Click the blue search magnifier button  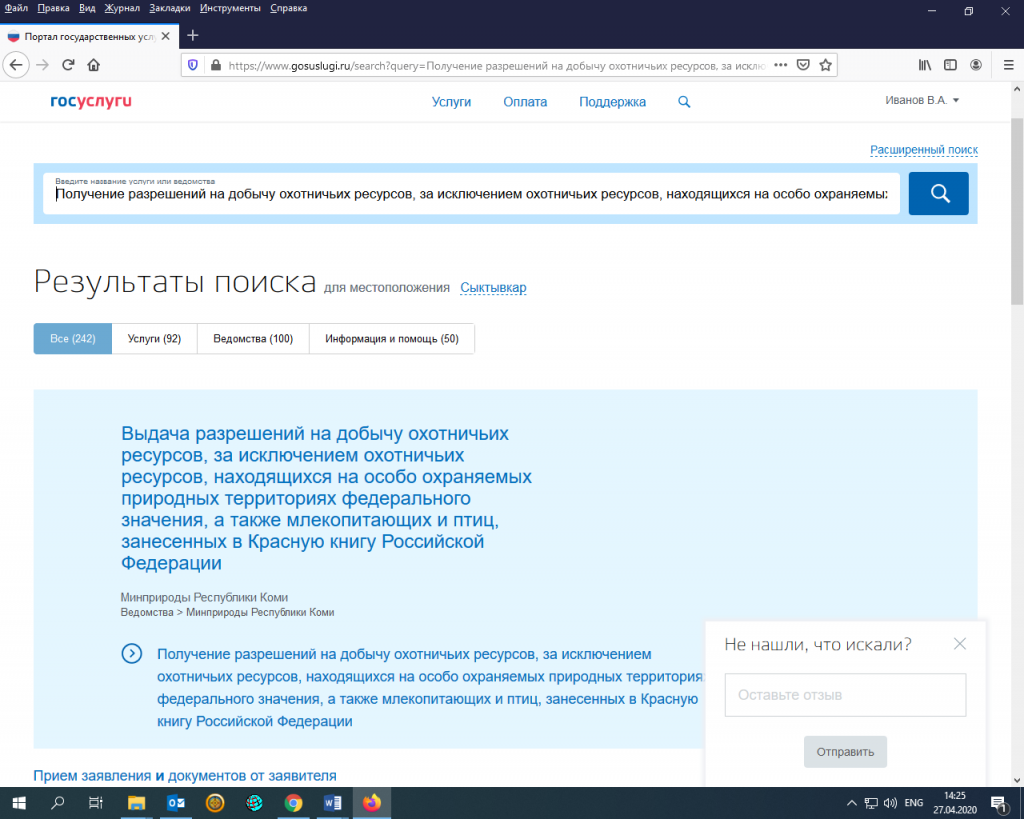(938, 193)
